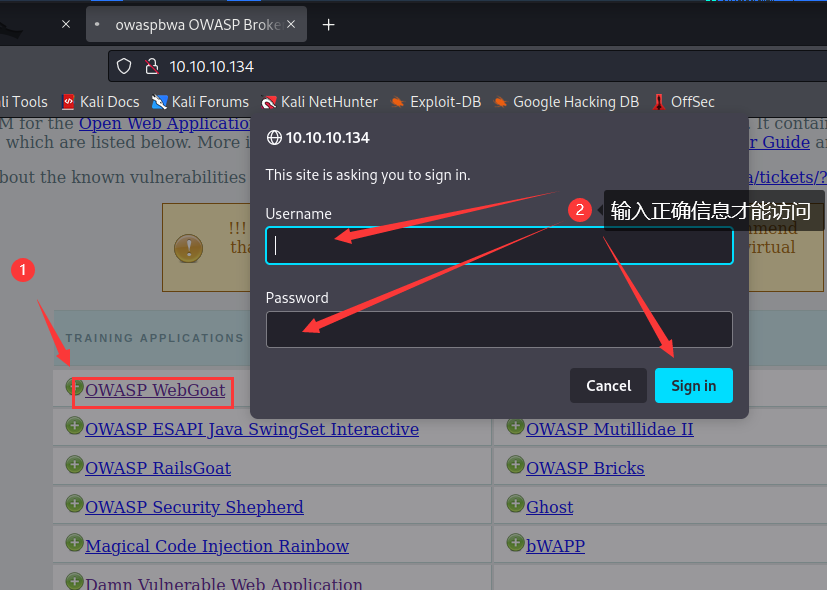Screen dimensions: 827x590
Task: Open Magical Code Injection Rainbow link
Action: click(x=217, y=546)
